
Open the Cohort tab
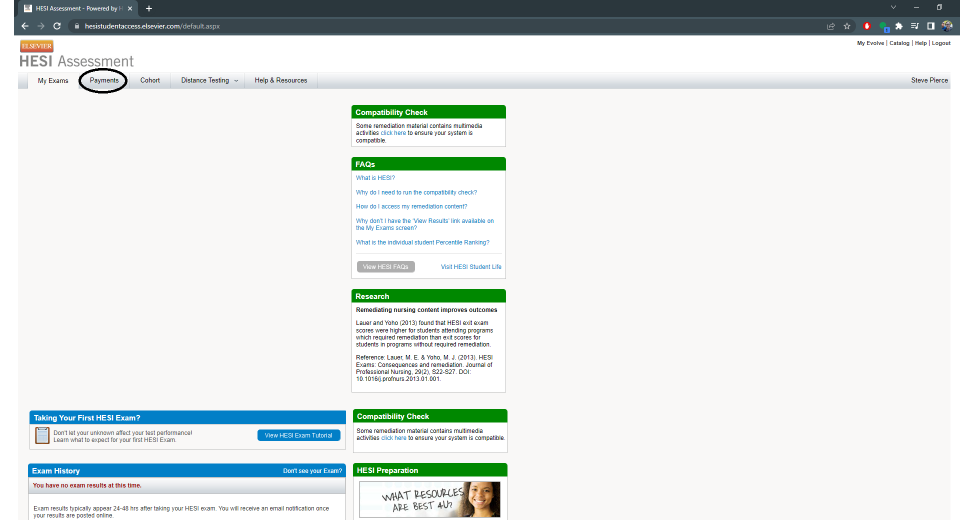pos(150,81)
